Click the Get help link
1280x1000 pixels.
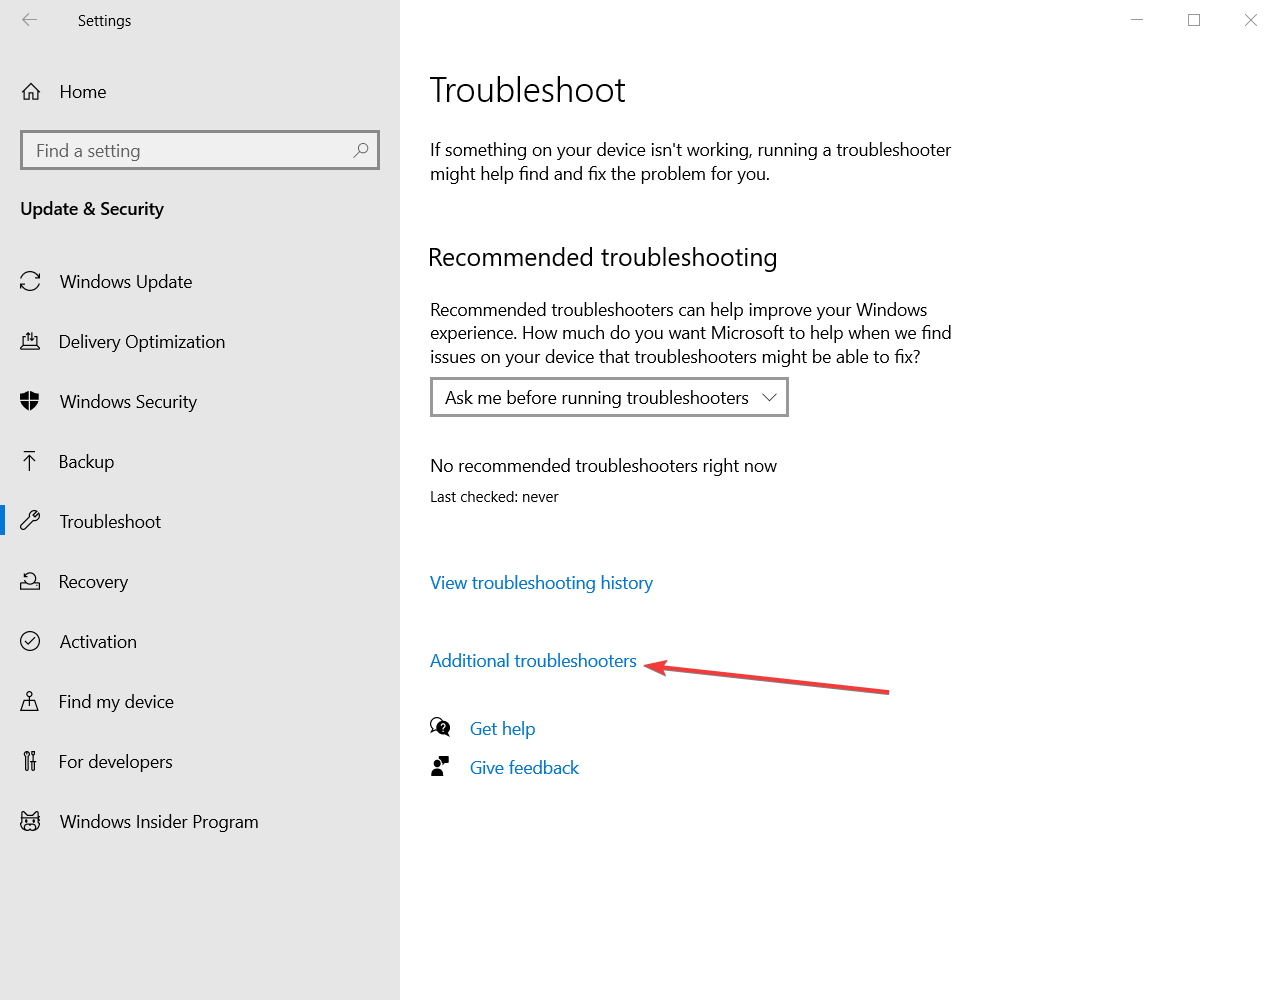[x=502, y=729]
